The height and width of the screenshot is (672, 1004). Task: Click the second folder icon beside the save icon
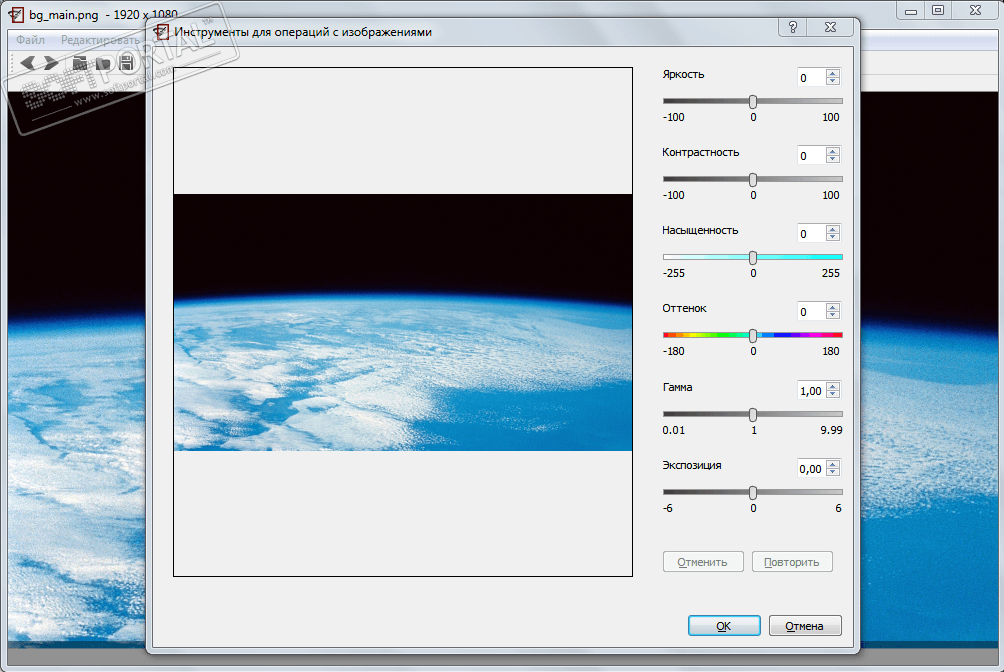coord(103,63)
